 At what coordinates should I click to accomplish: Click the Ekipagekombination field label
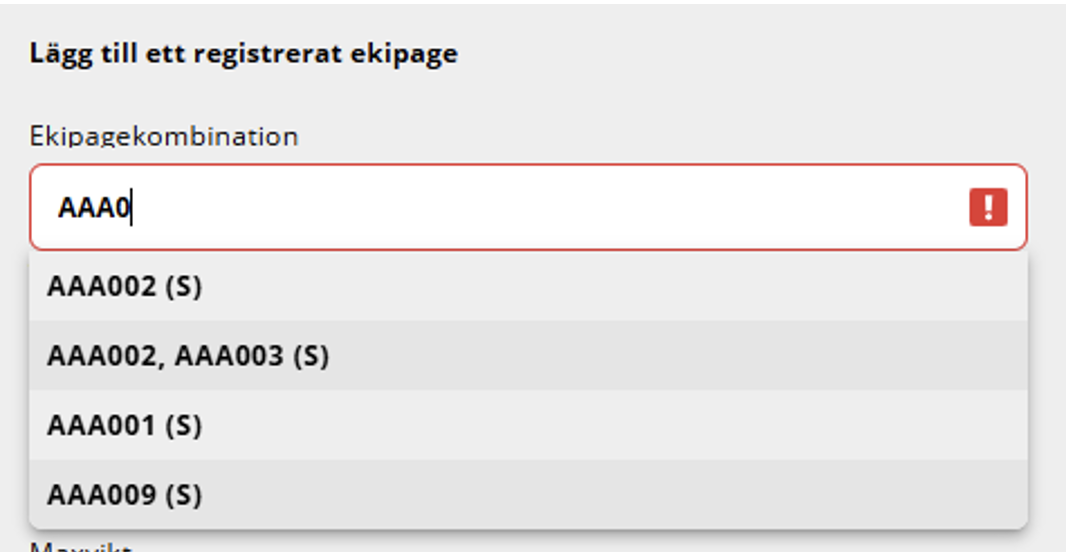164,136
